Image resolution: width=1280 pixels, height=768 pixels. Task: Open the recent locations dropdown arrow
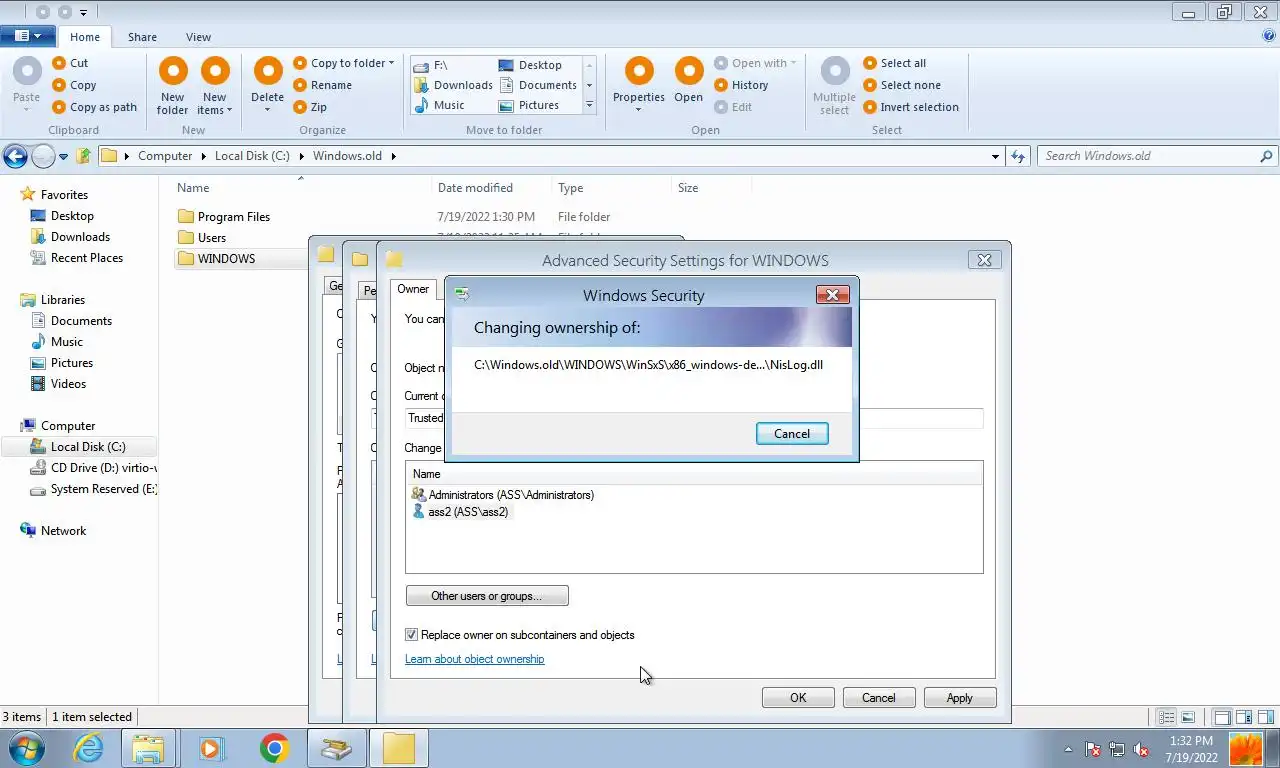[x=63, y=157]
